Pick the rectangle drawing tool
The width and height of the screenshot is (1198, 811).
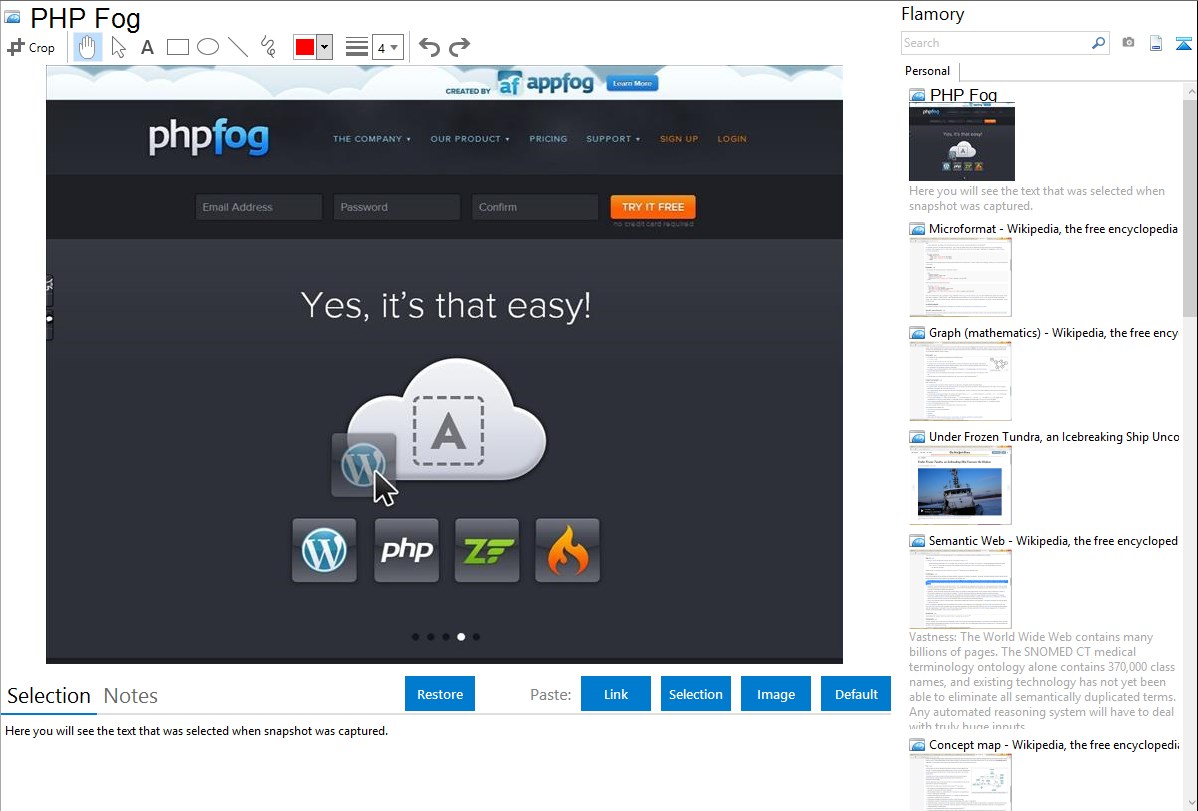[177, 47]
